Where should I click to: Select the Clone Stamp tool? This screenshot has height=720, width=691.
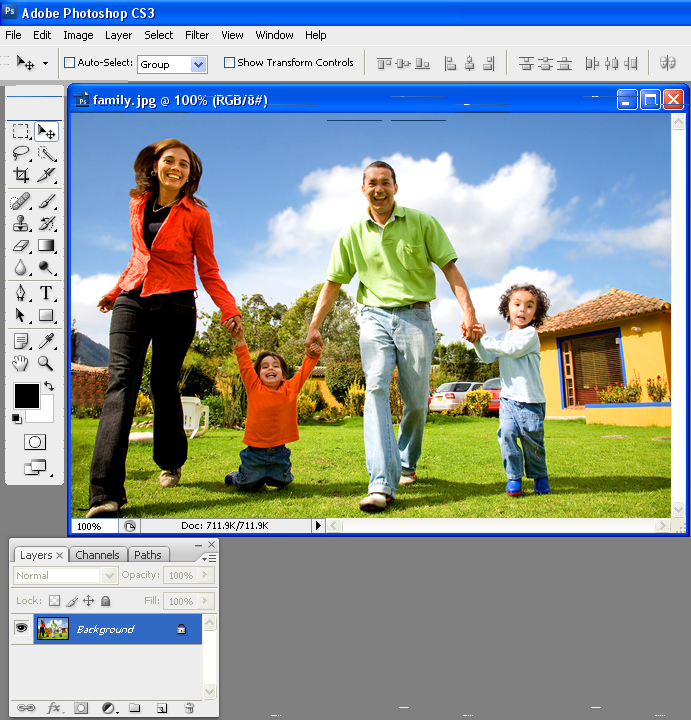click(21, 223)
